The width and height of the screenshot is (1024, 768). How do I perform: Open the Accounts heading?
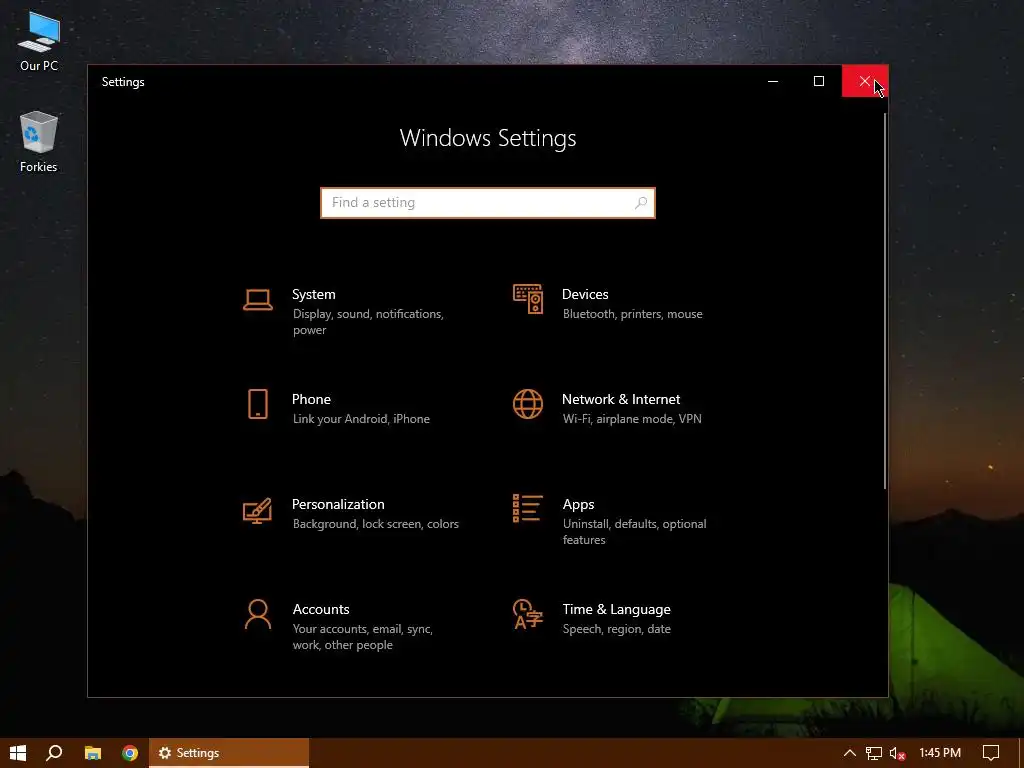pos(321,609)
